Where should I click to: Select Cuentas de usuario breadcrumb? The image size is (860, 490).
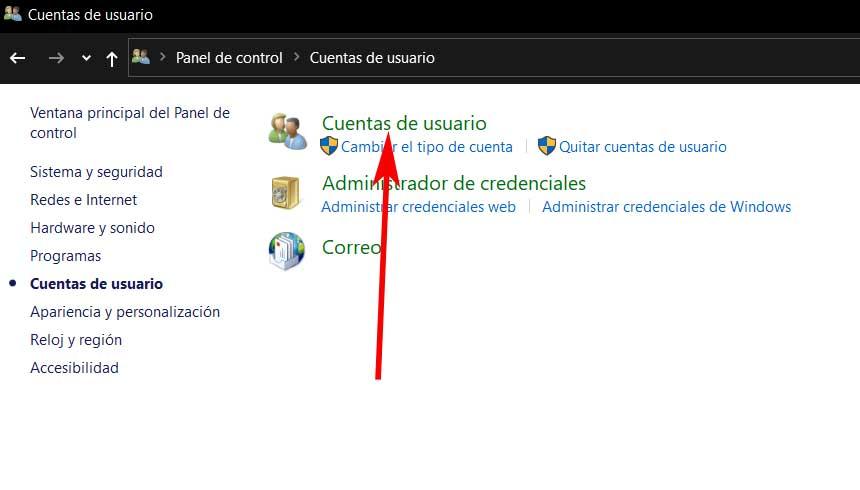click(372, 58)
